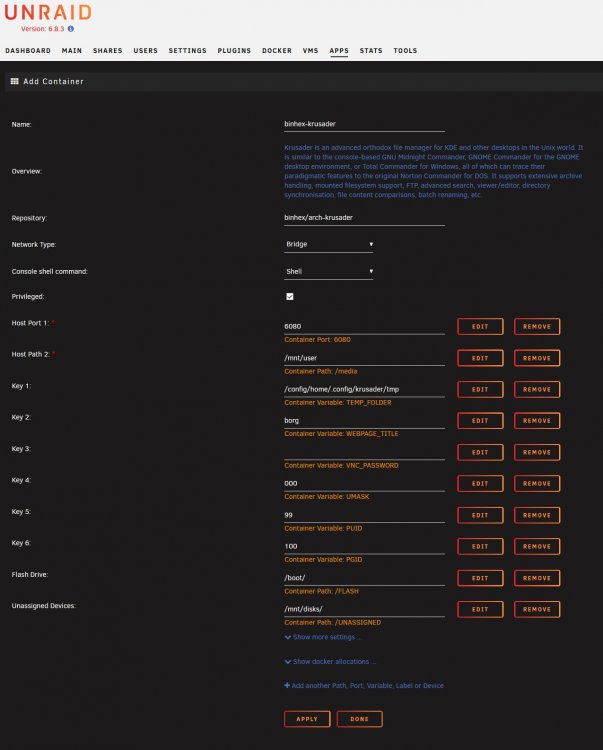Click the Done button
The width and height of the screenshot is (603, 750).
coord(360,719)
